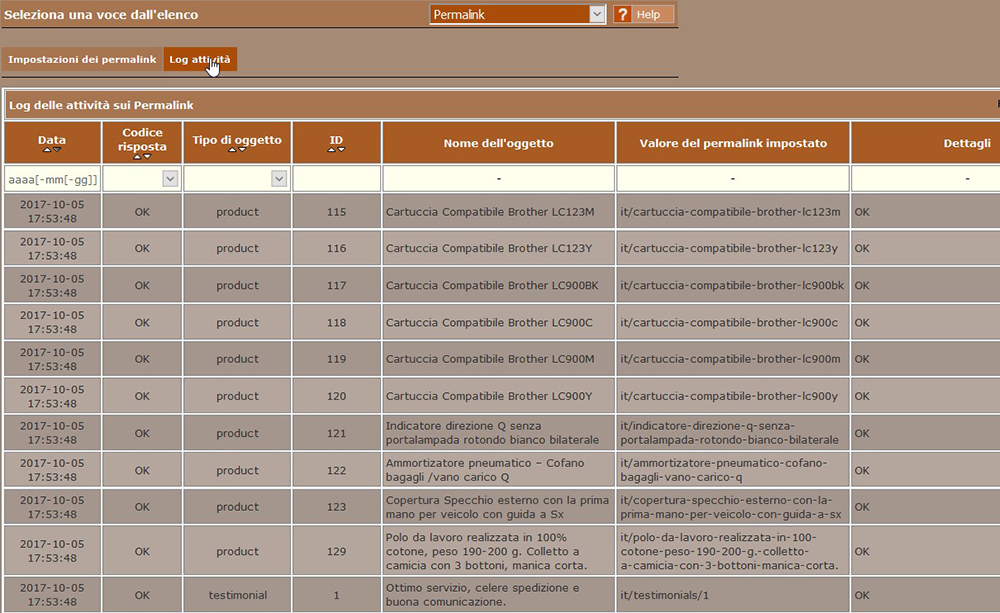Switch to Impostazioni dei permalink tab

click(x=82, y=59)
